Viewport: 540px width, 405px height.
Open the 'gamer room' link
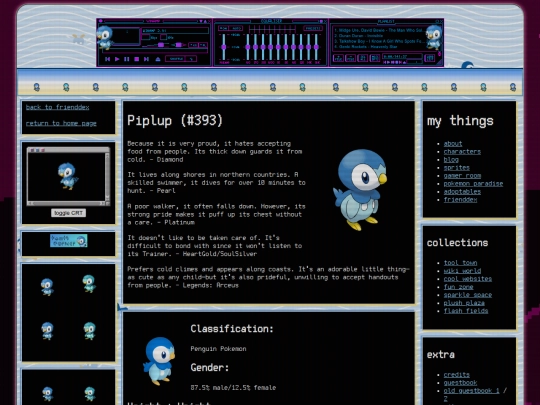(462, 176)
